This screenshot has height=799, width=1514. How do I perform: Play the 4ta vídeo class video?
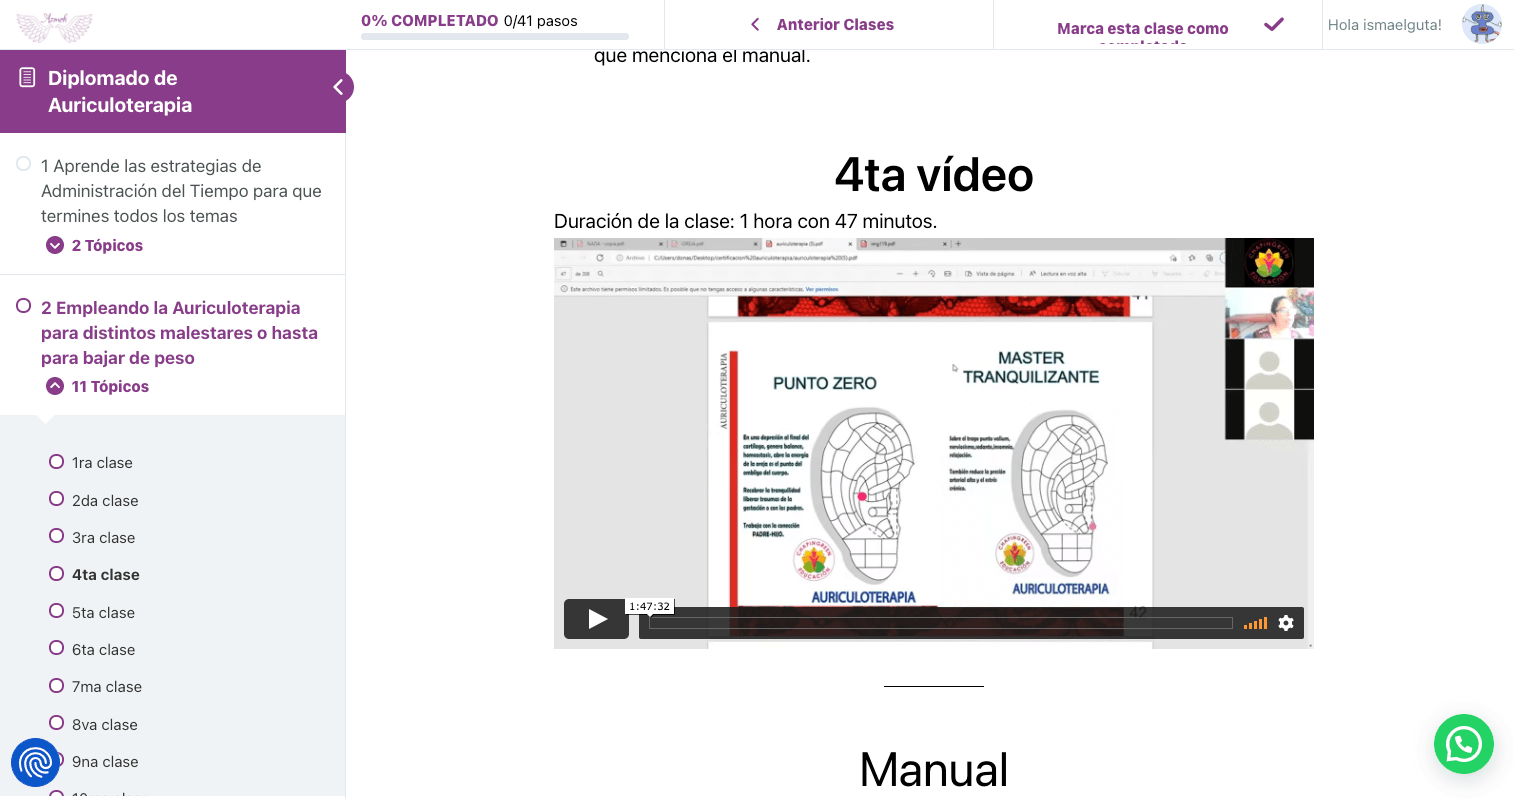coord(596,619)
